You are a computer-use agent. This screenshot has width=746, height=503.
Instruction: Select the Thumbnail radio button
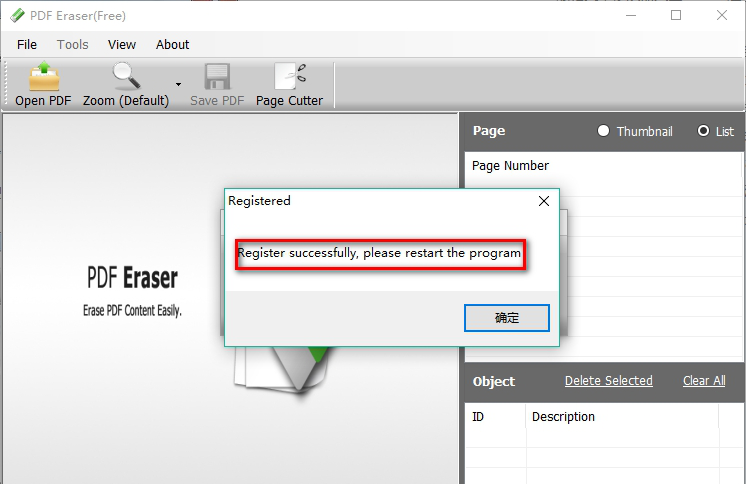click(603, 131)
